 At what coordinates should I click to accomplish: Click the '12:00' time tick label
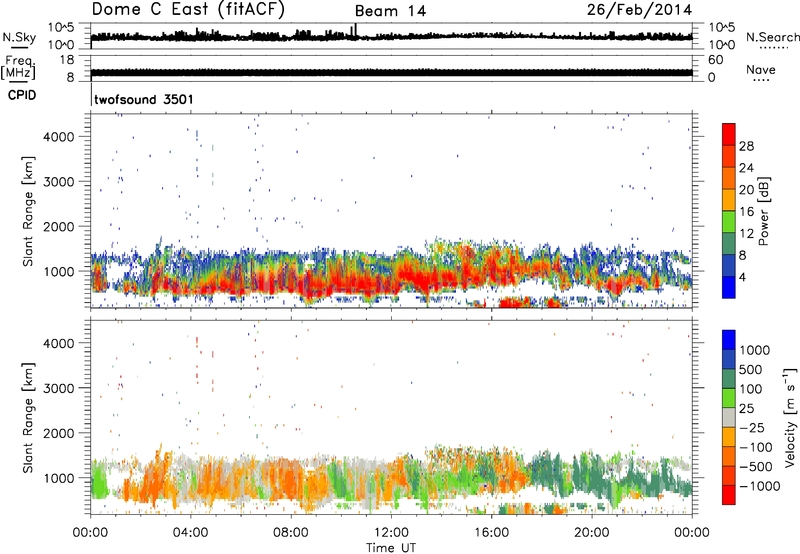tap(391, 533)
